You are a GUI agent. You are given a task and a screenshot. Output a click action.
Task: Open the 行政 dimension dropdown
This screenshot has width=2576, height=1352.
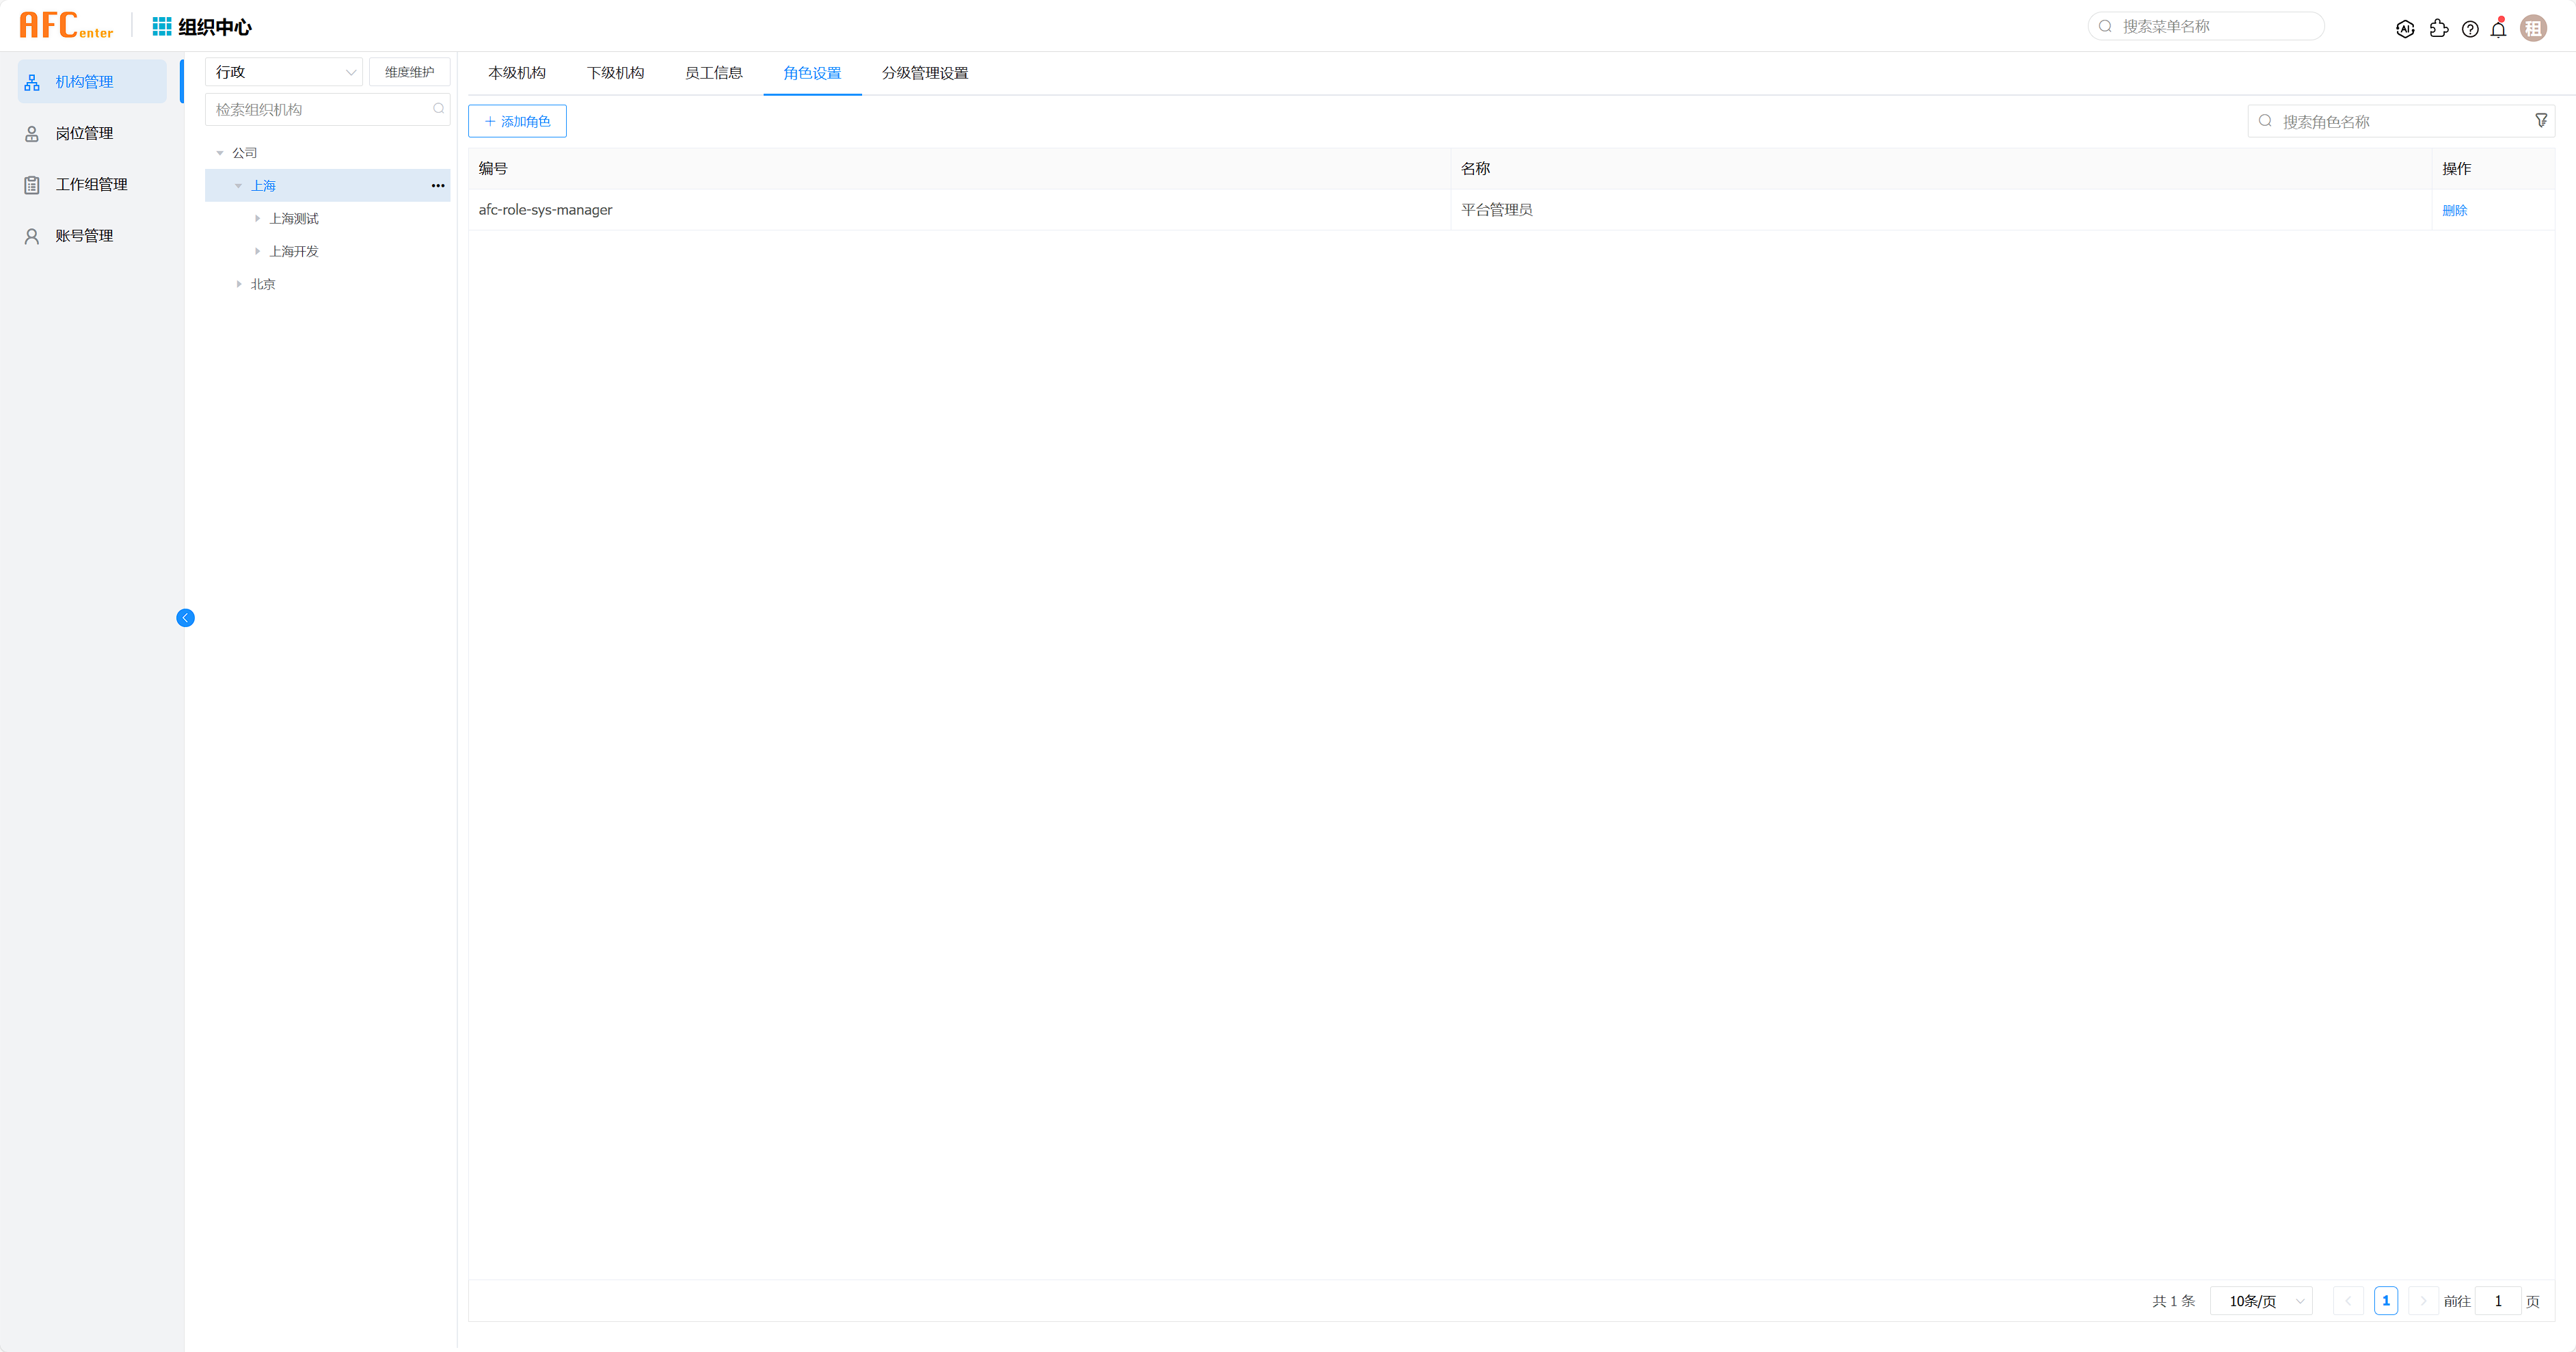(284, 72)
